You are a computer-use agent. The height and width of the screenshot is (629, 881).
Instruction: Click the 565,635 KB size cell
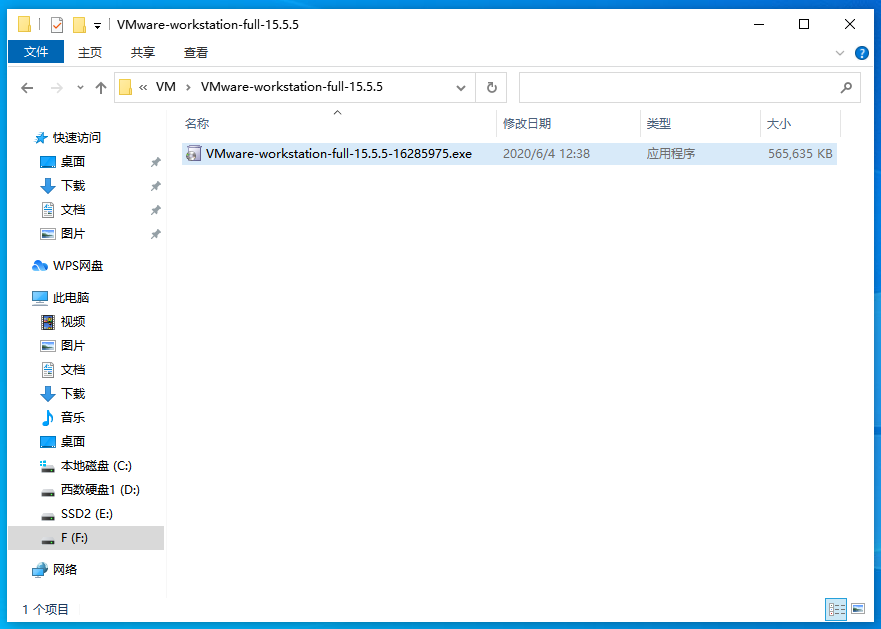pyautogui.click(x=800, y=153)
